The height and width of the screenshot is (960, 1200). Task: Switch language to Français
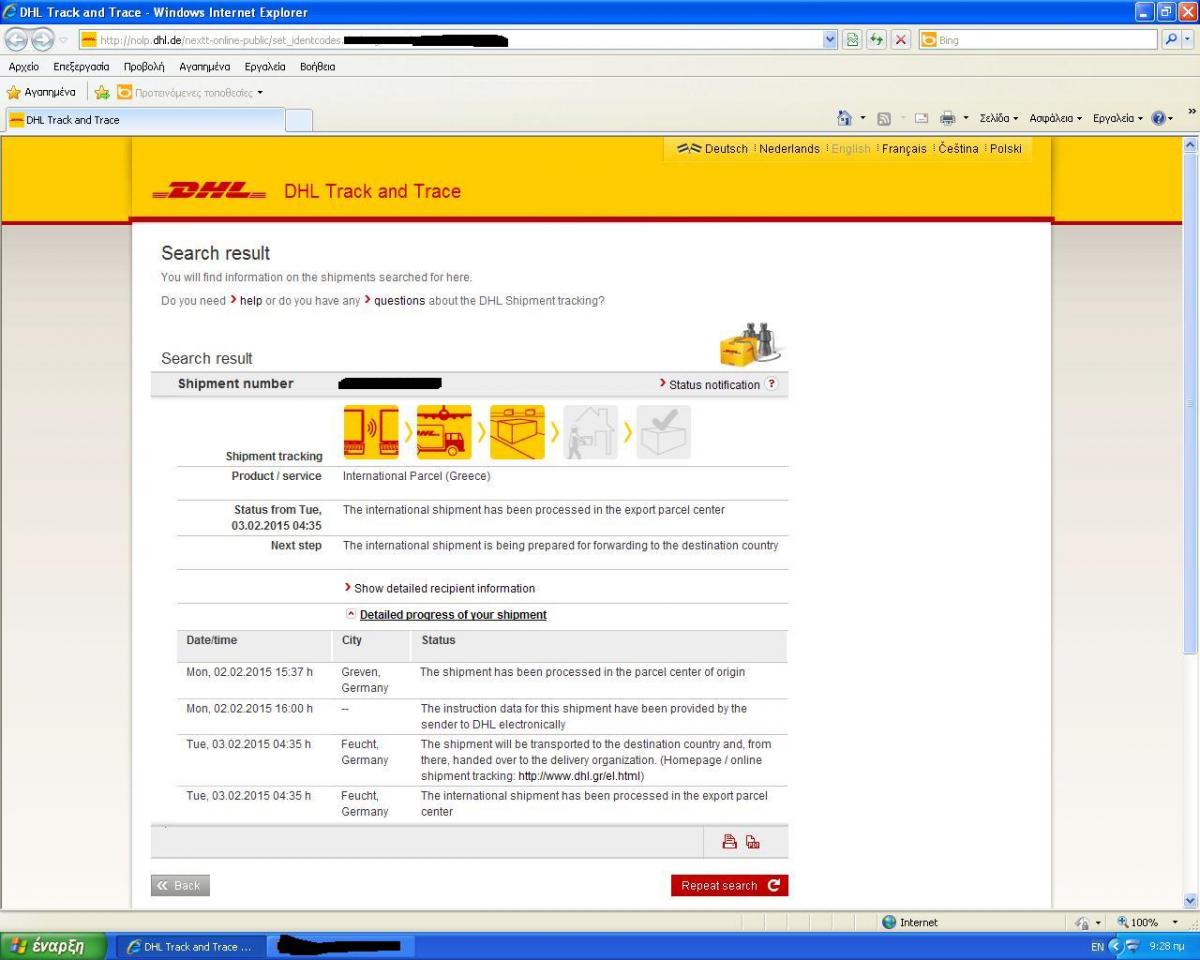click(x=904, y=149)
